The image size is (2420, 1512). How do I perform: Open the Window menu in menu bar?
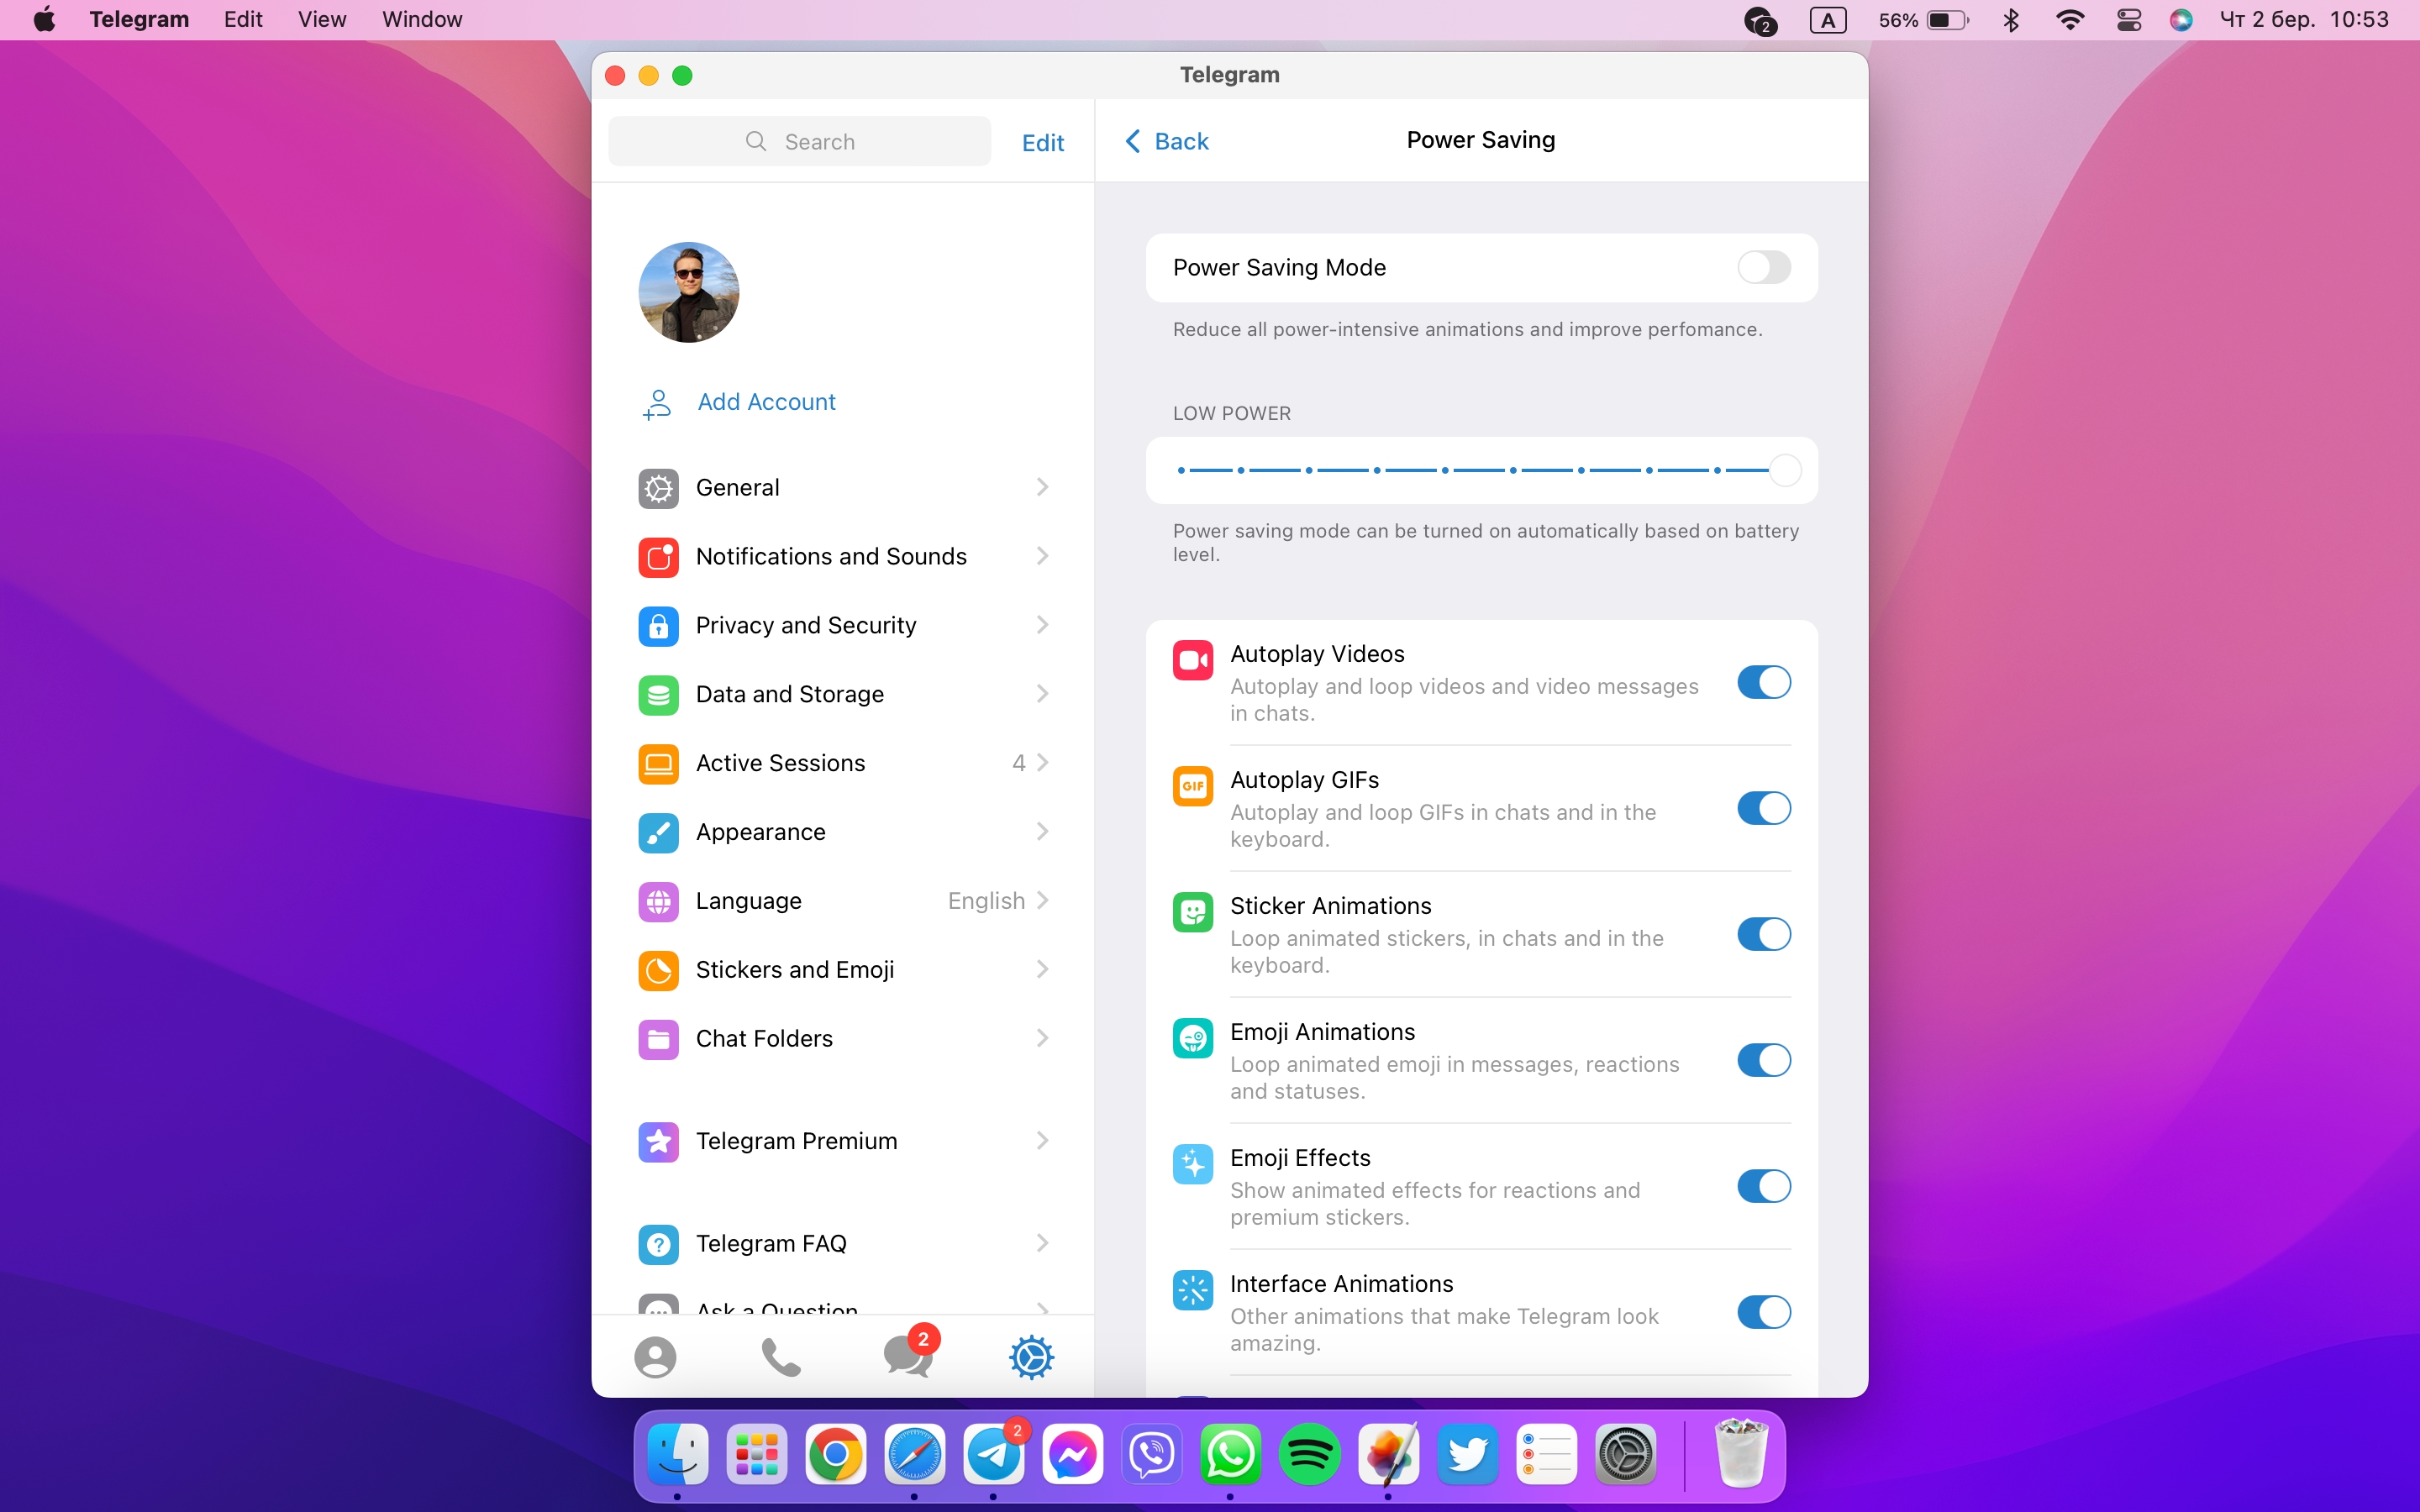click(x=421, y=19)
